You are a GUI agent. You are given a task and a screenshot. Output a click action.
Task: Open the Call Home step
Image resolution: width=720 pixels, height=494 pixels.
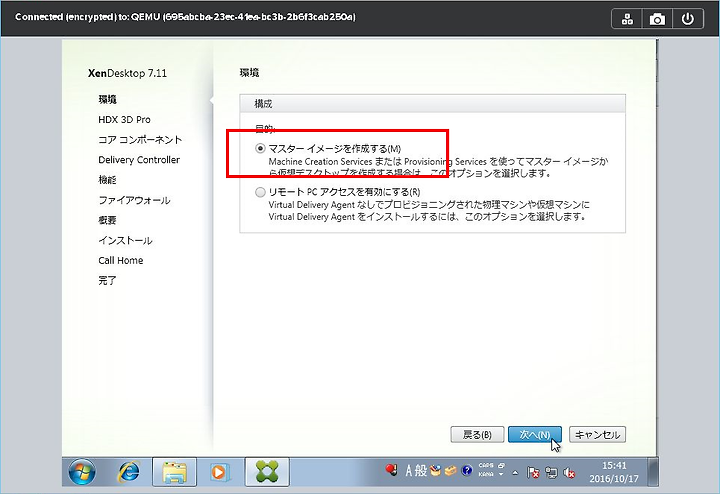click(121, 260)
